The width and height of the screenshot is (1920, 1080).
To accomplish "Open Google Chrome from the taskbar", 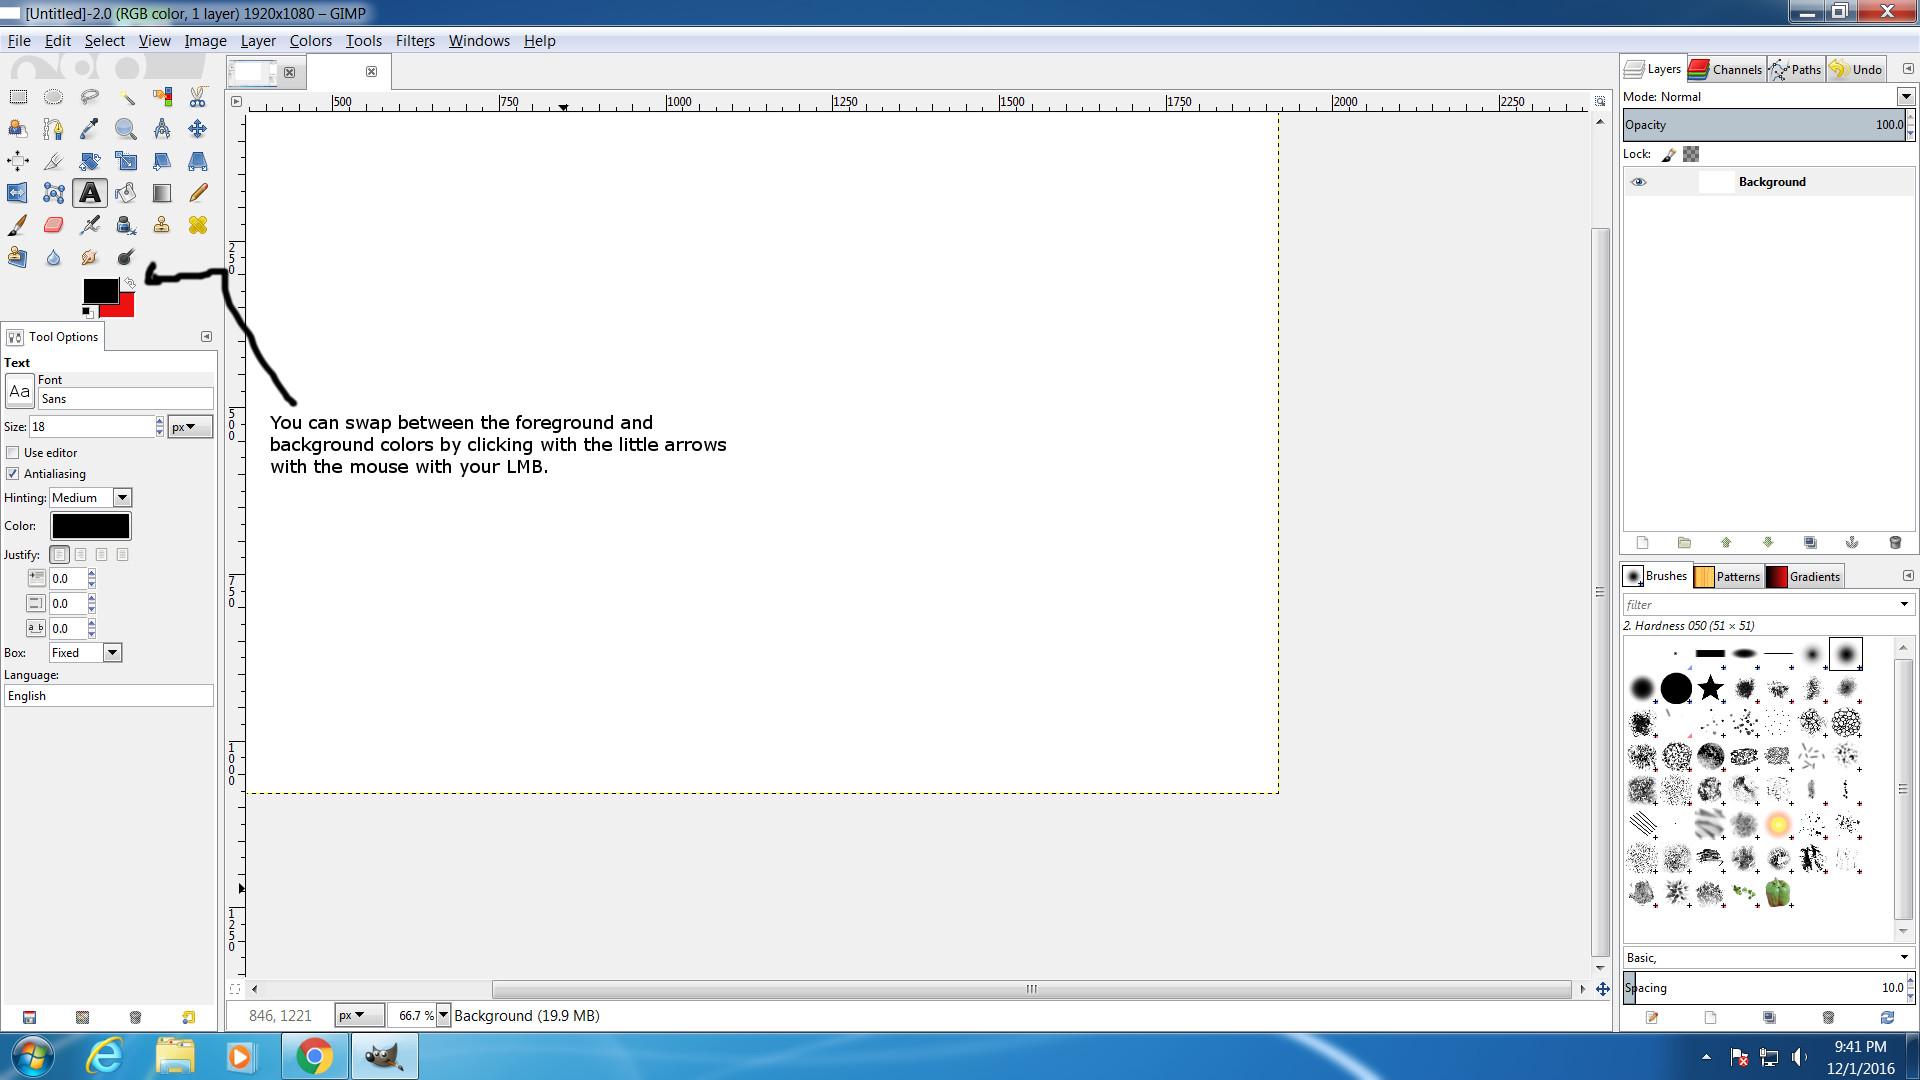I will (313, 1056).
